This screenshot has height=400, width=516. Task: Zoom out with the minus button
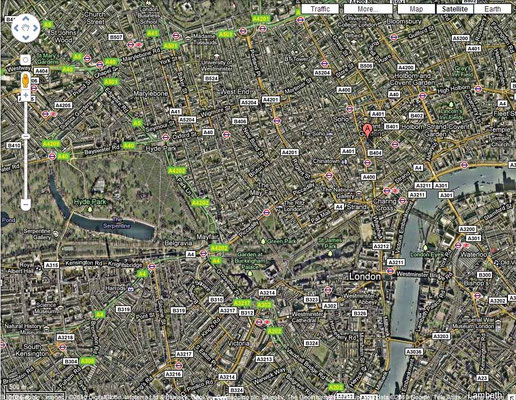(x=26, y=204)
